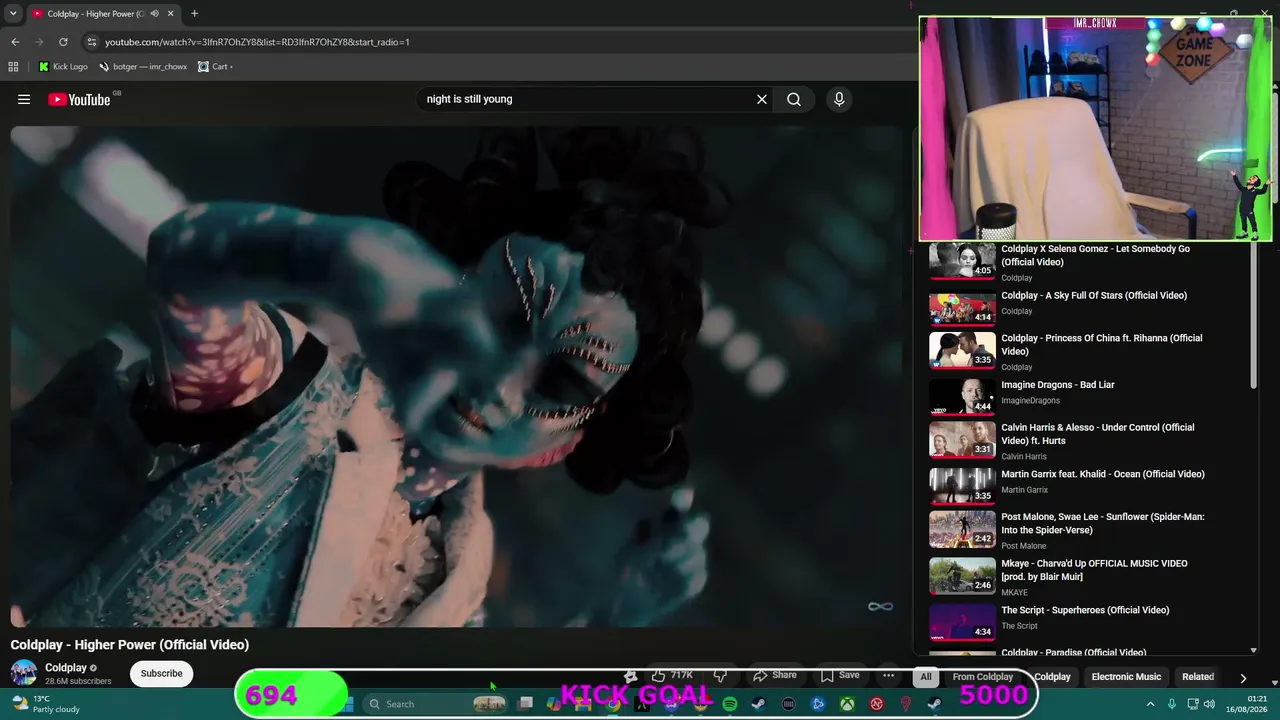Open more actions ellipsis menu
The image size is (1280, 720).
click(x=888, y=676)
